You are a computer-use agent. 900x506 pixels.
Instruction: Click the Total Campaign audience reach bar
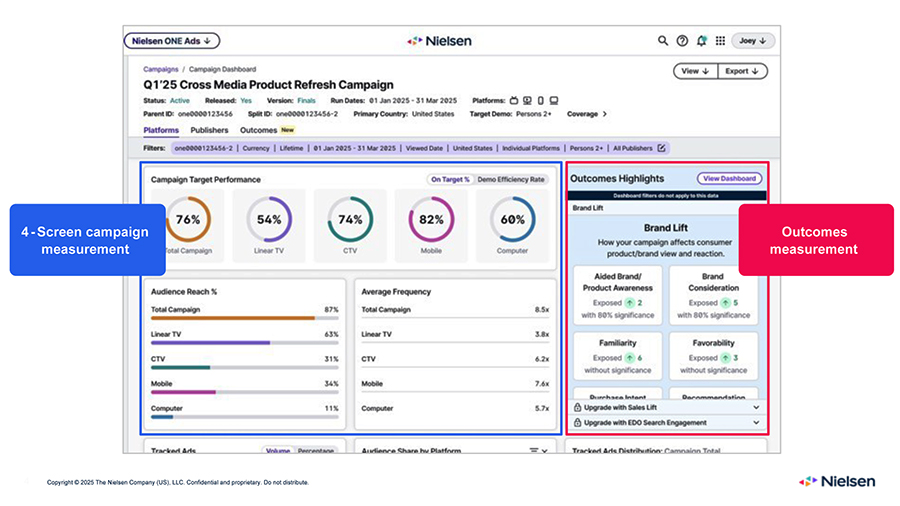click(233, 318)
